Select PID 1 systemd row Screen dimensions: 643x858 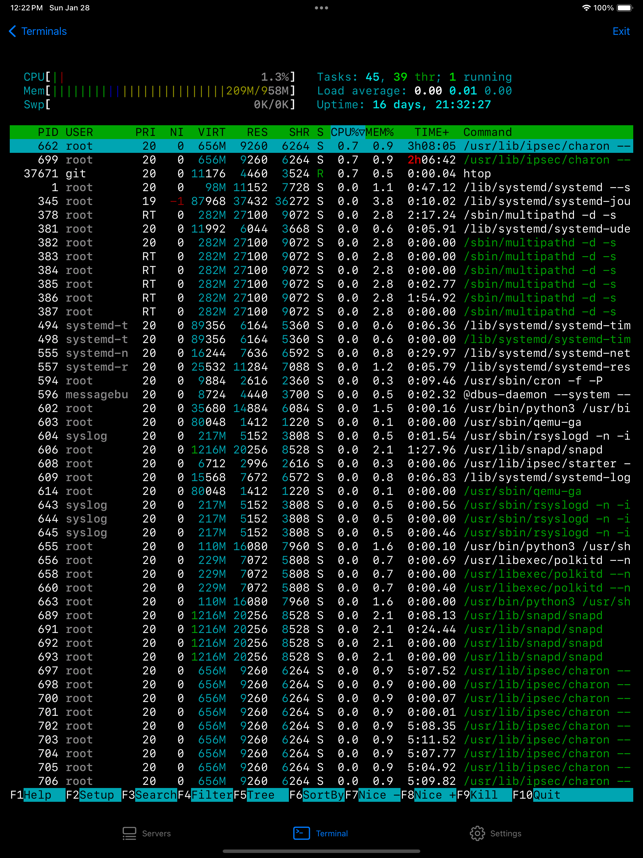[x=321, y=188]
